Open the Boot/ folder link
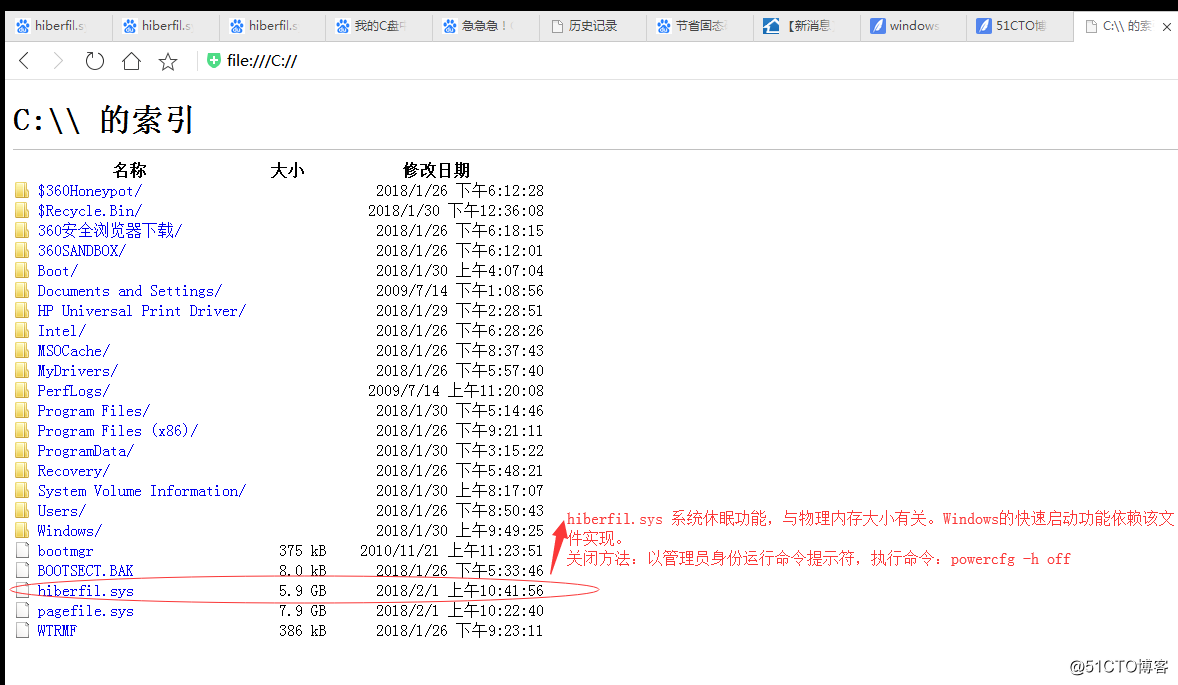1178x685 pixels. [58, 271]
